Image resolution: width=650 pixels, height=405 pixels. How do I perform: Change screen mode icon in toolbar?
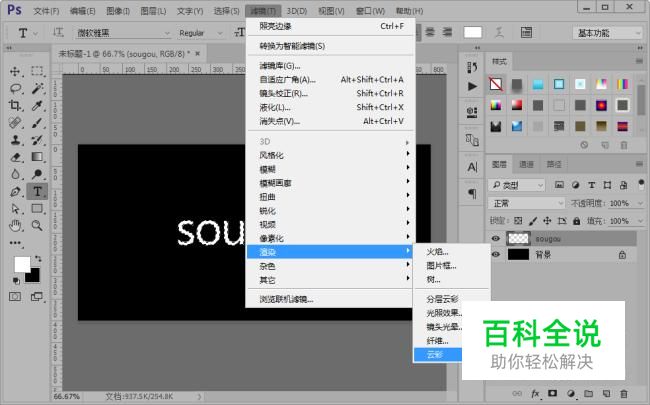37,297
